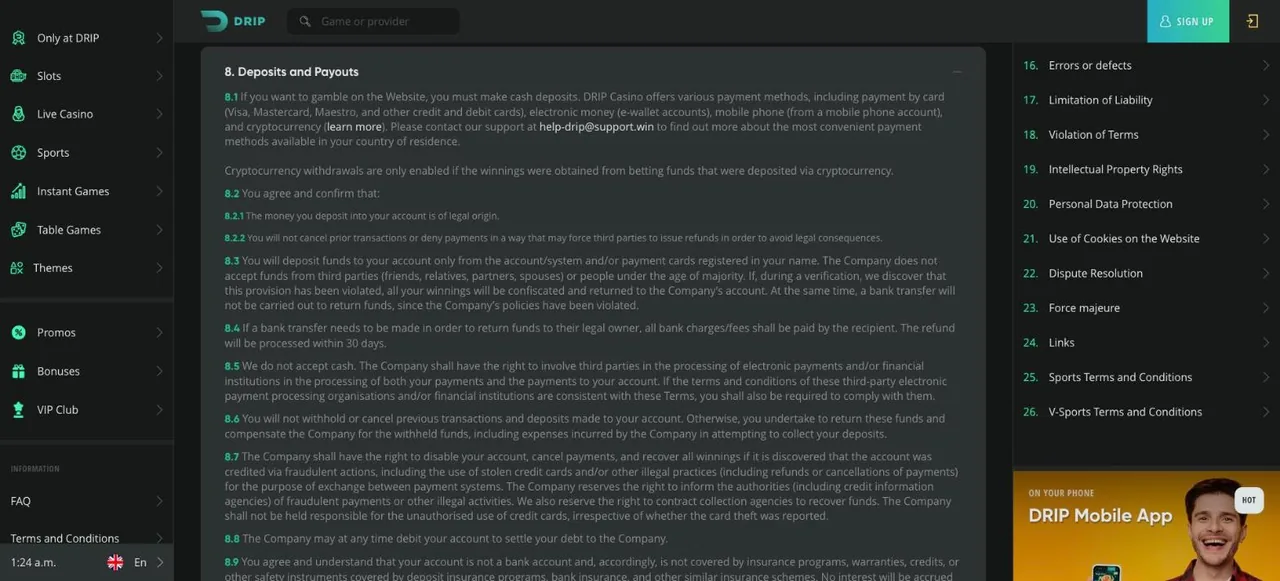This screenshot has height=581, width=1280.
Task: Click the Instant Games chart icon
Action: tap(18, 191)
